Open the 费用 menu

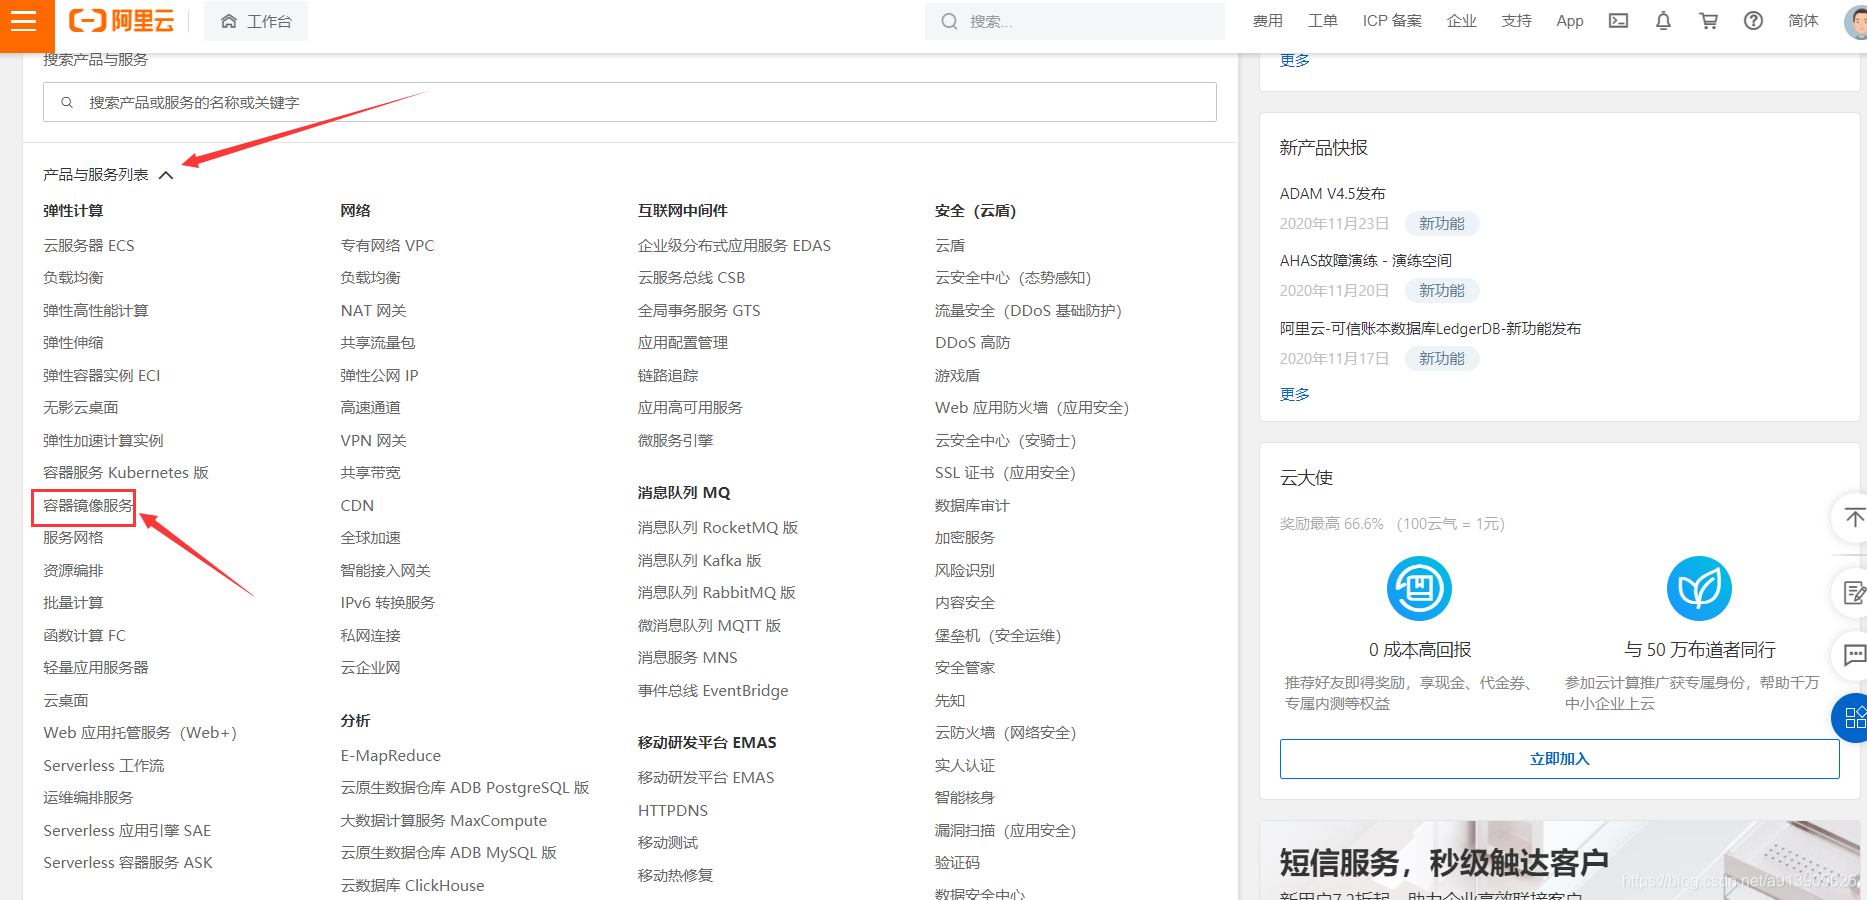1268,21
